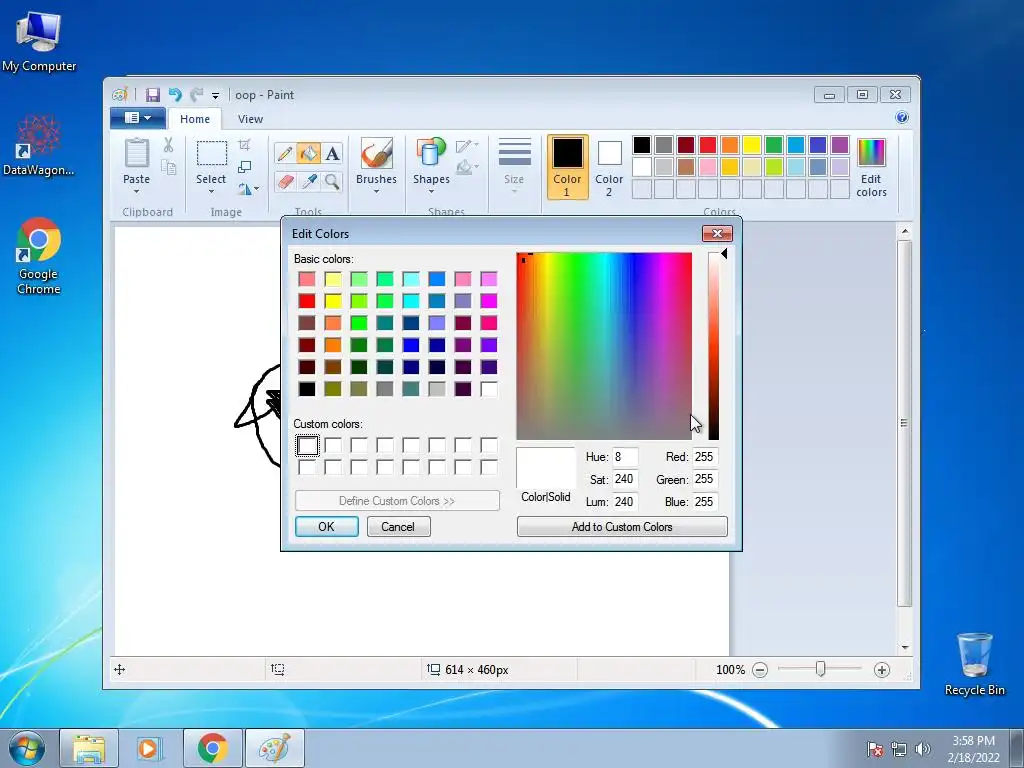Click the zoom out minus button

(760, 670)
